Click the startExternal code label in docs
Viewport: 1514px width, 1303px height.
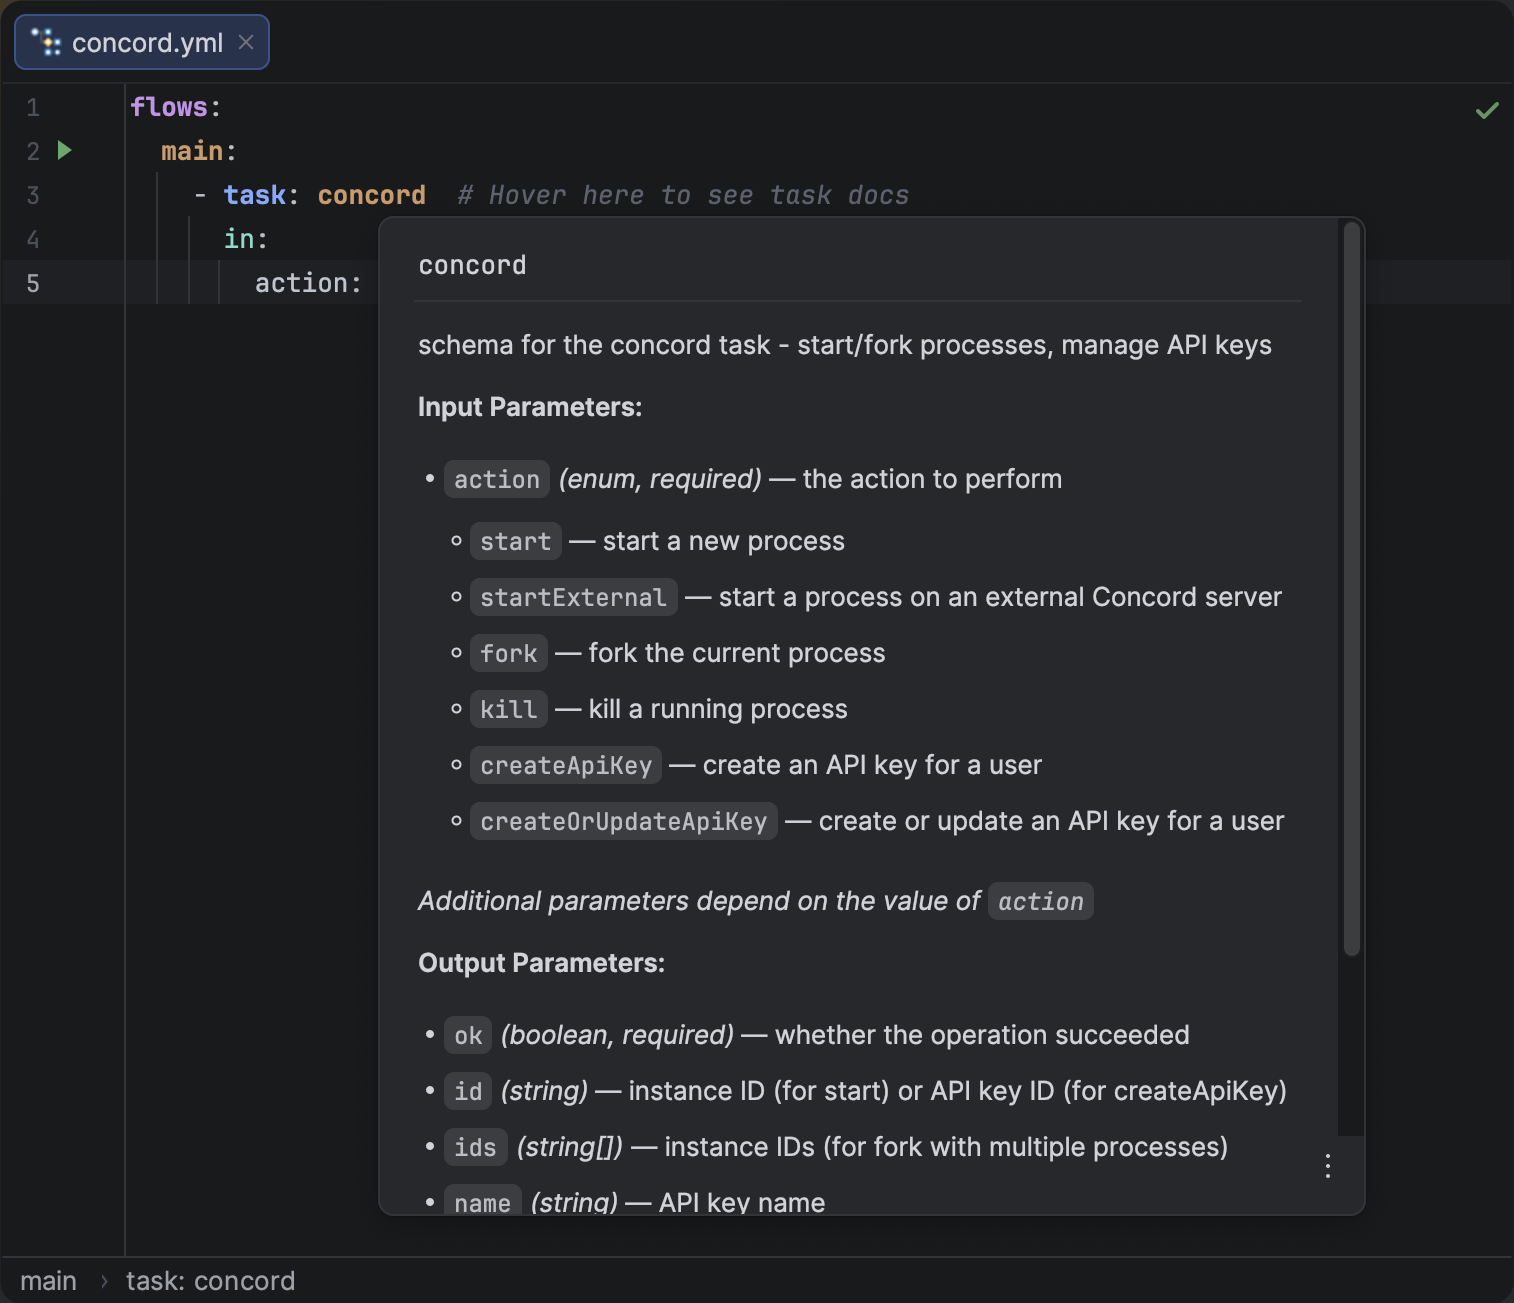coord(573,598)
